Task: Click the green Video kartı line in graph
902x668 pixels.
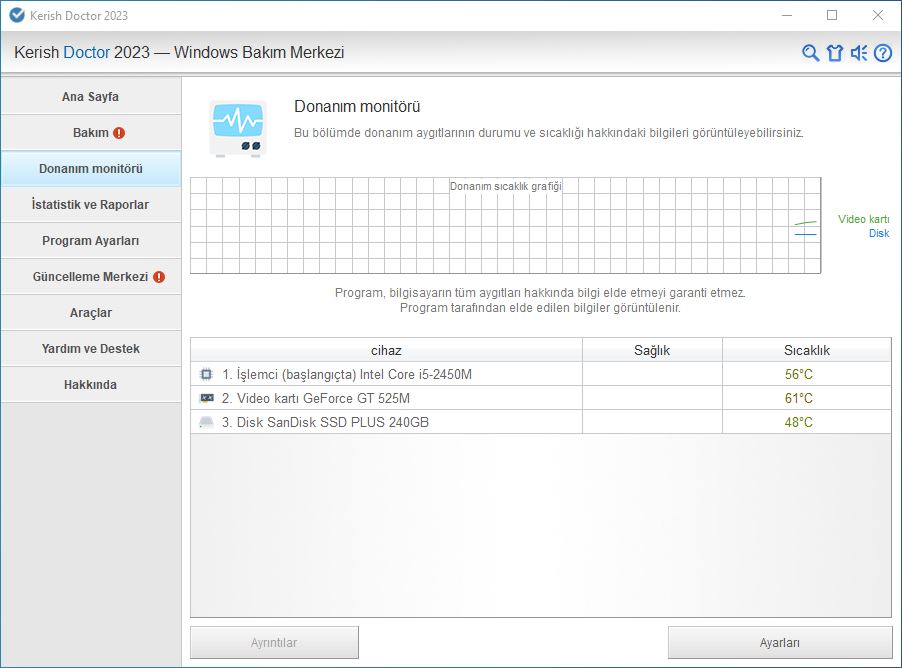Action: (x=805, y=223)
